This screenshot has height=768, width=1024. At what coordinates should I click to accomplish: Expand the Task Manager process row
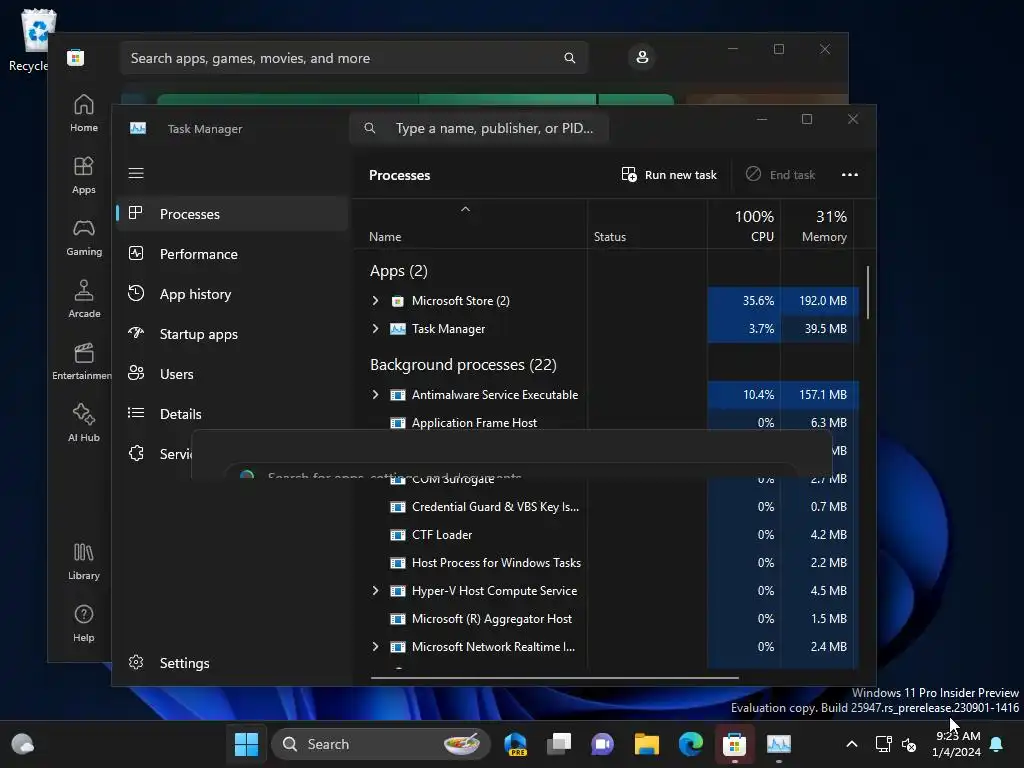[x=375, y=328]
